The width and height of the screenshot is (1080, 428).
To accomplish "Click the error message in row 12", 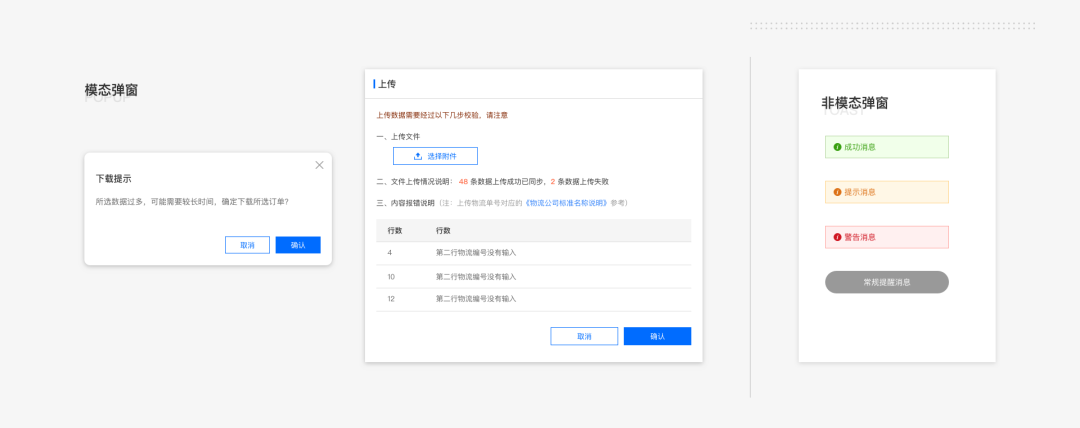I will pyautogui.click(x=476, y=299).
